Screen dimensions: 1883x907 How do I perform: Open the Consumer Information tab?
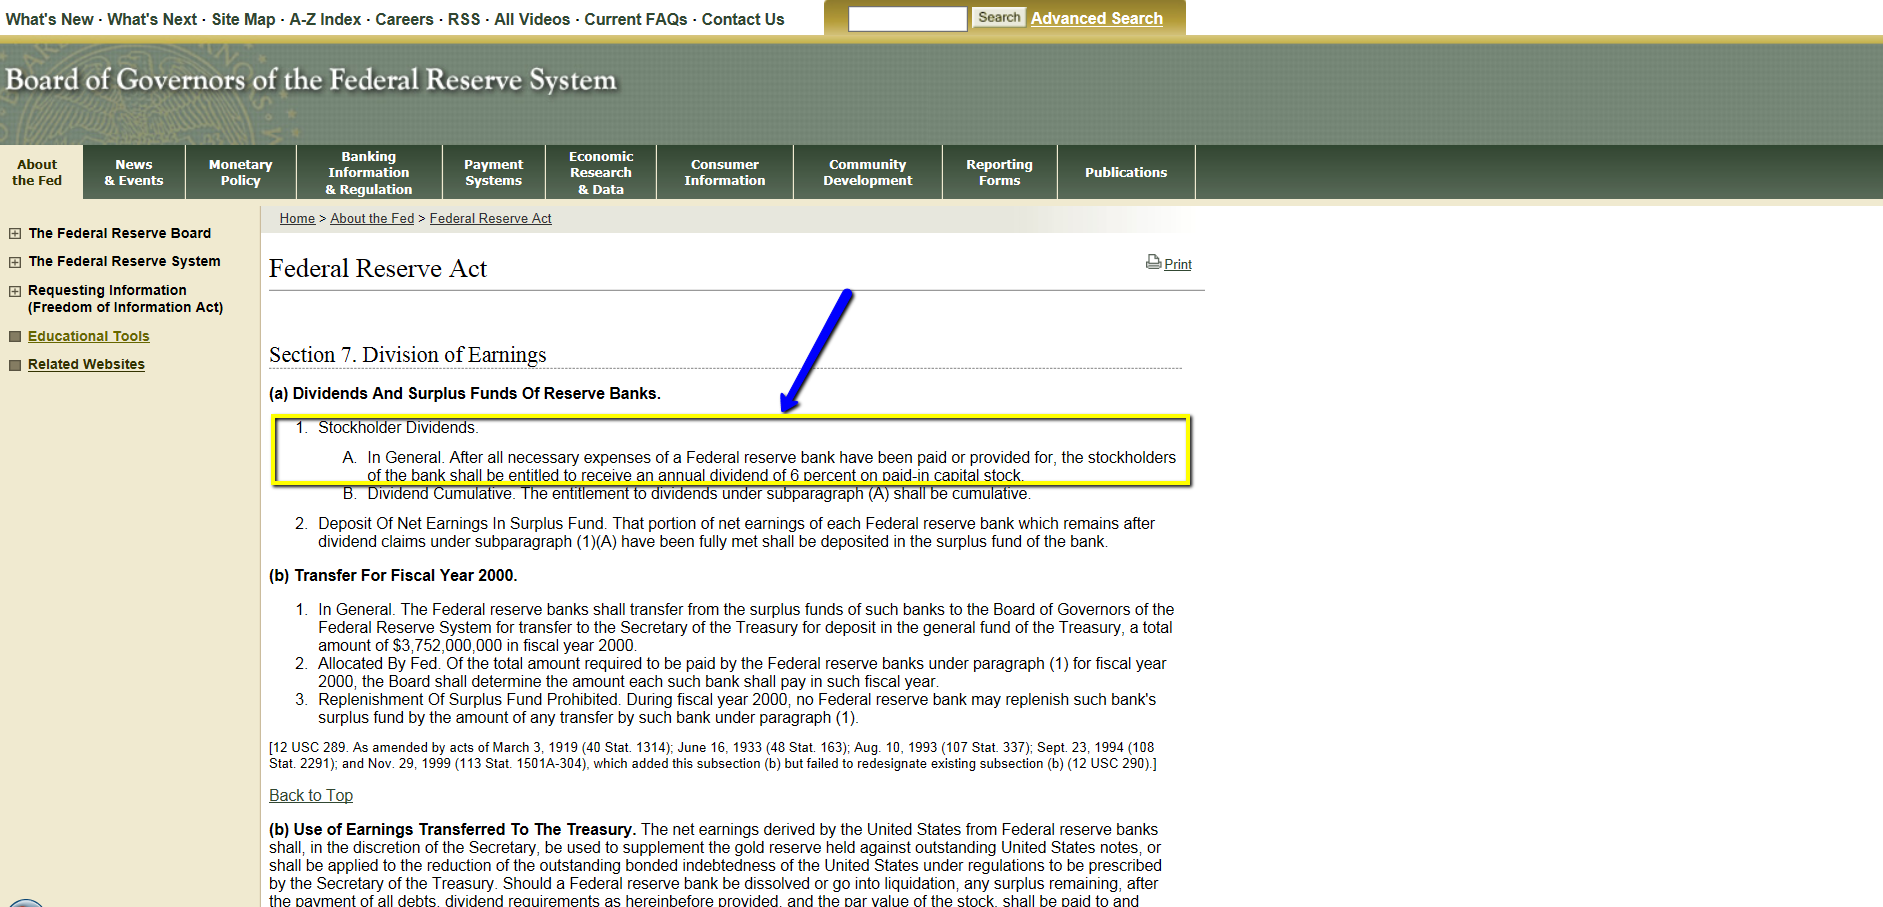coord(725,172)
